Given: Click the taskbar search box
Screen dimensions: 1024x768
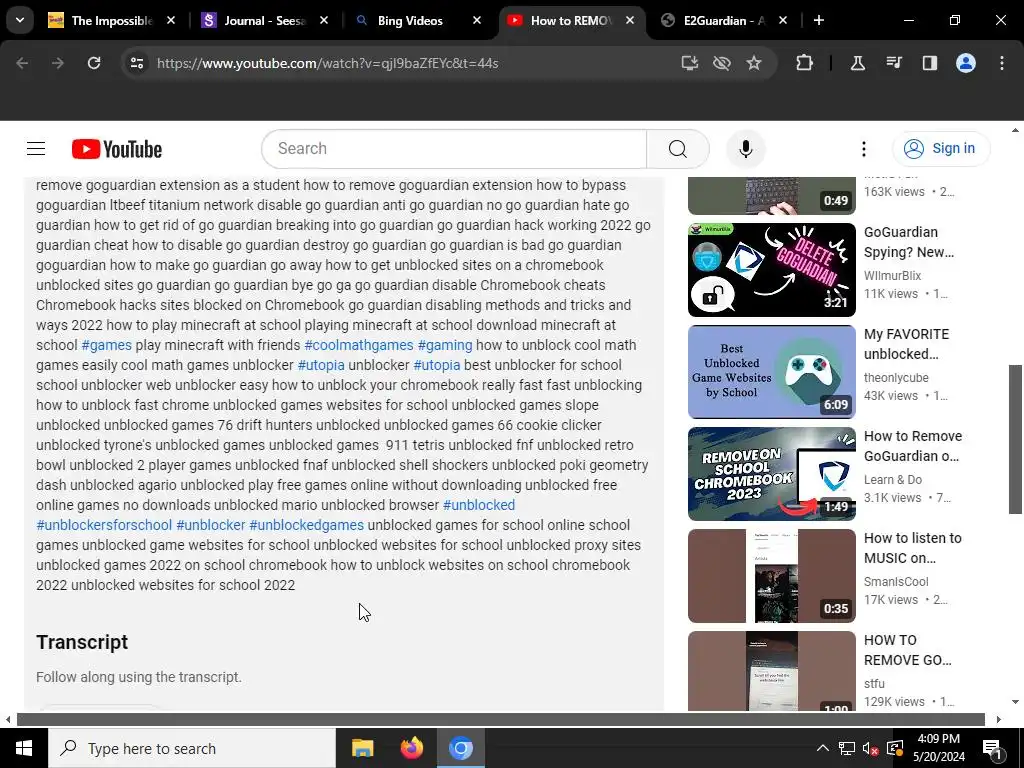Looking at the screenshot, I should click(192, 748).
